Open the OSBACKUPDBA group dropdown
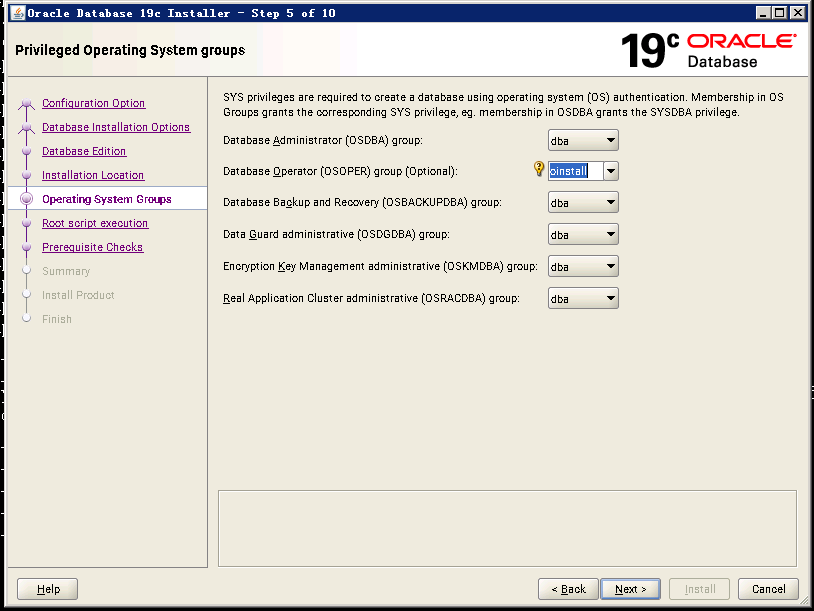 pos(583,202)
